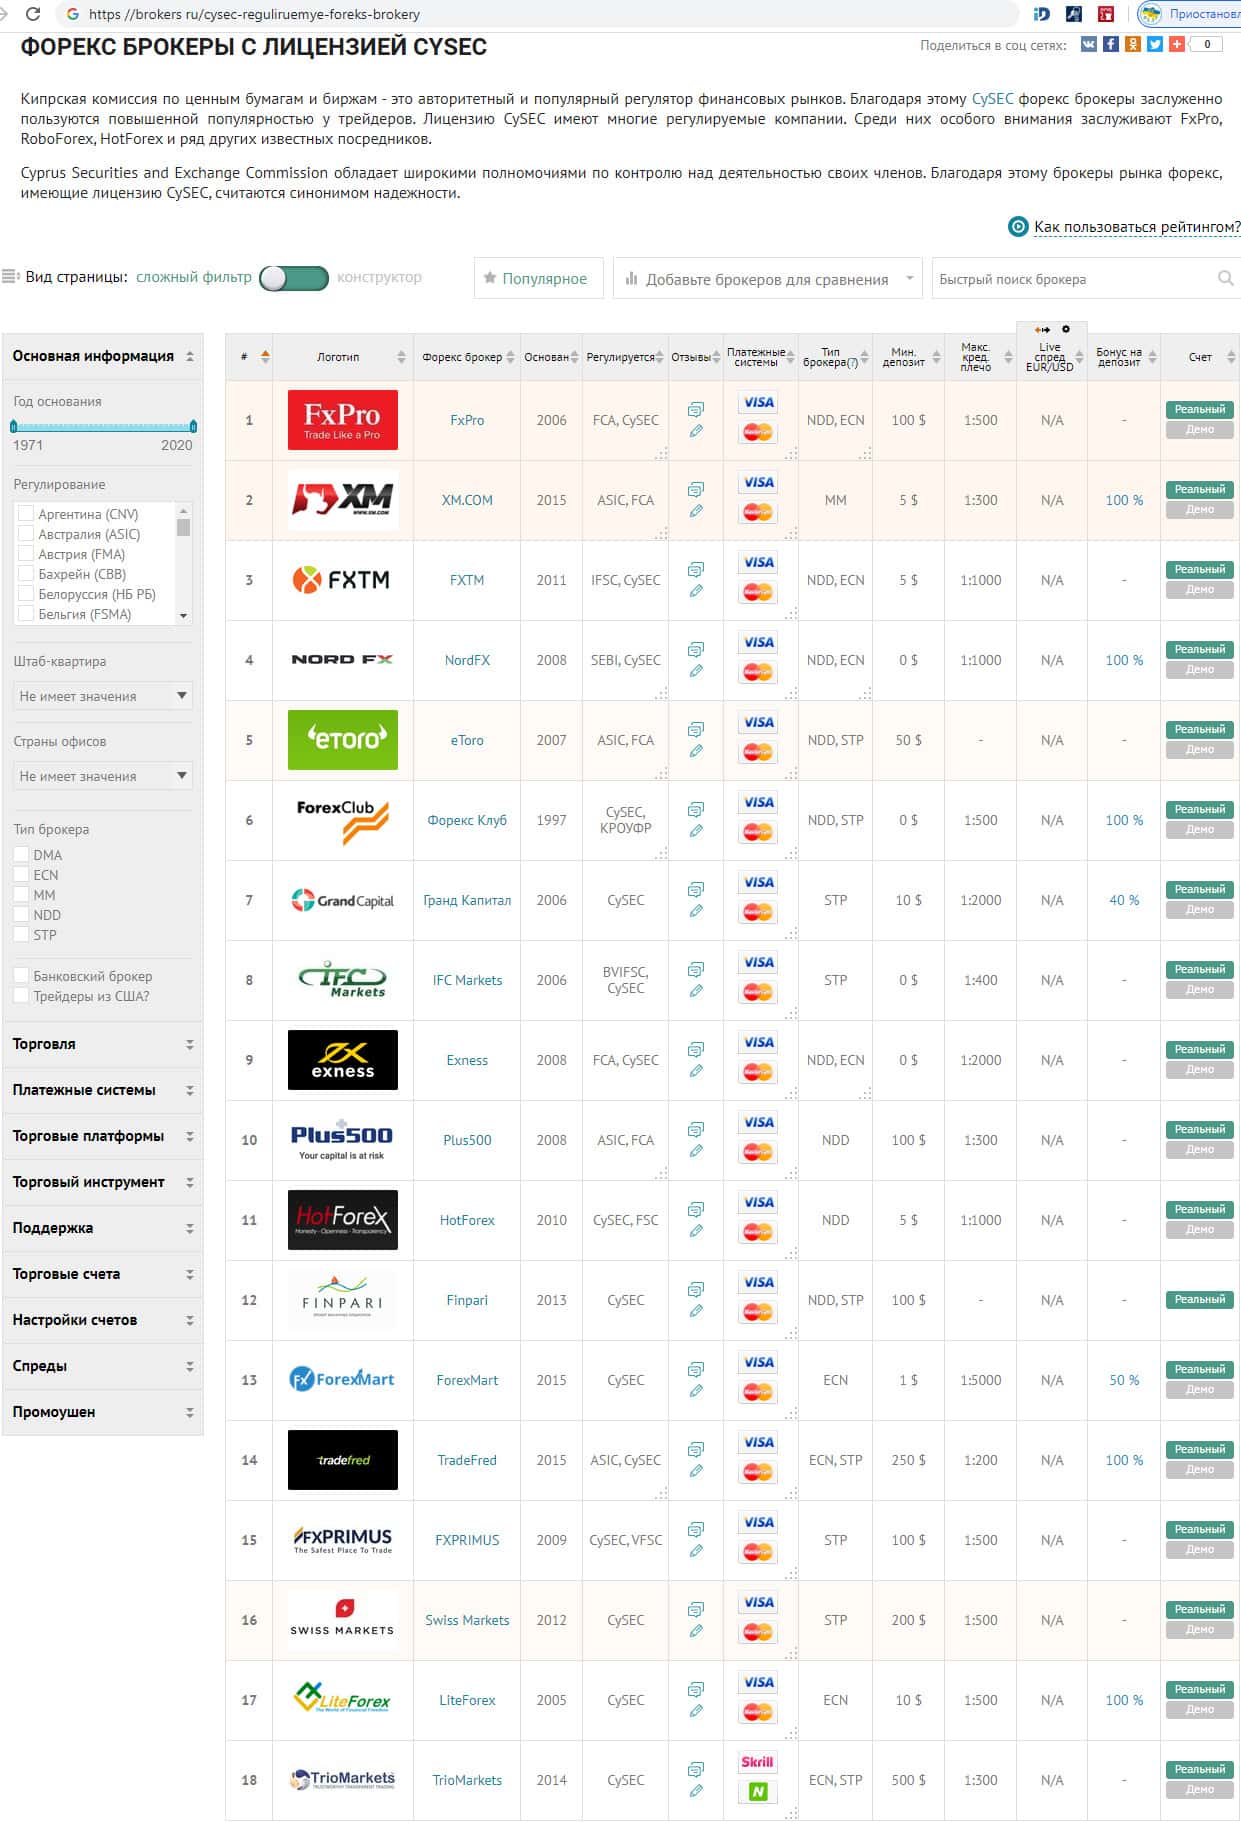The width and height of the screenshot is (1241, 1823).
Task: Check ECN broker type checkbox
Action: pyautogui.click(x=21, y=874)
